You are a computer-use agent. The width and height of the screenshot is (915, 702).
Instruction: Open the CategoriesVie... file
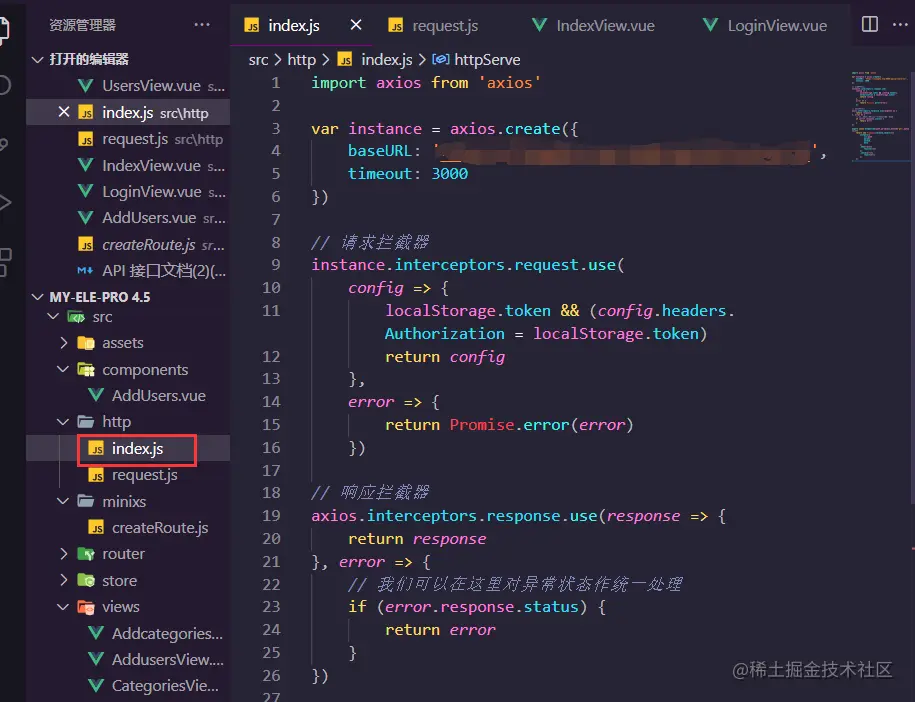pyautogui.click(x=128, y=686)
